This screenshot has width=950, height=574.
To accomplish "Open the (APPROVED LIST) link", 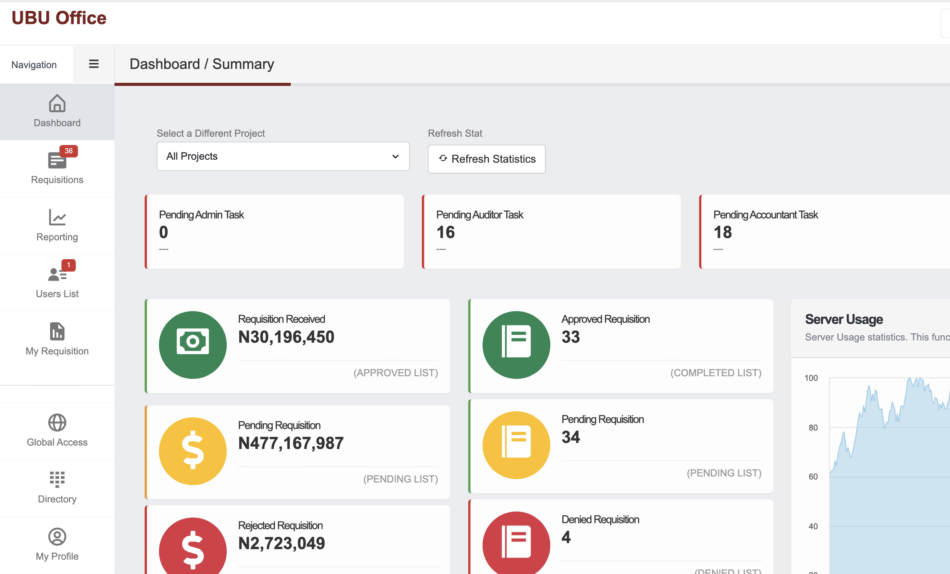I will click(395, 373).
